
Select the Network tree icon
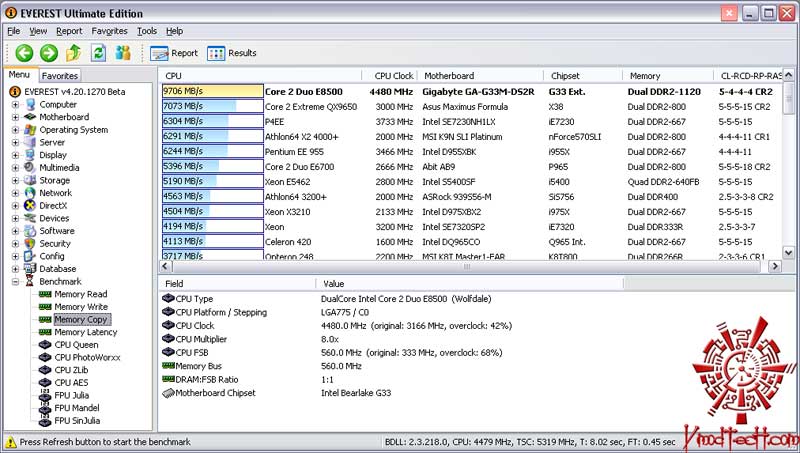tap(30, 193)
